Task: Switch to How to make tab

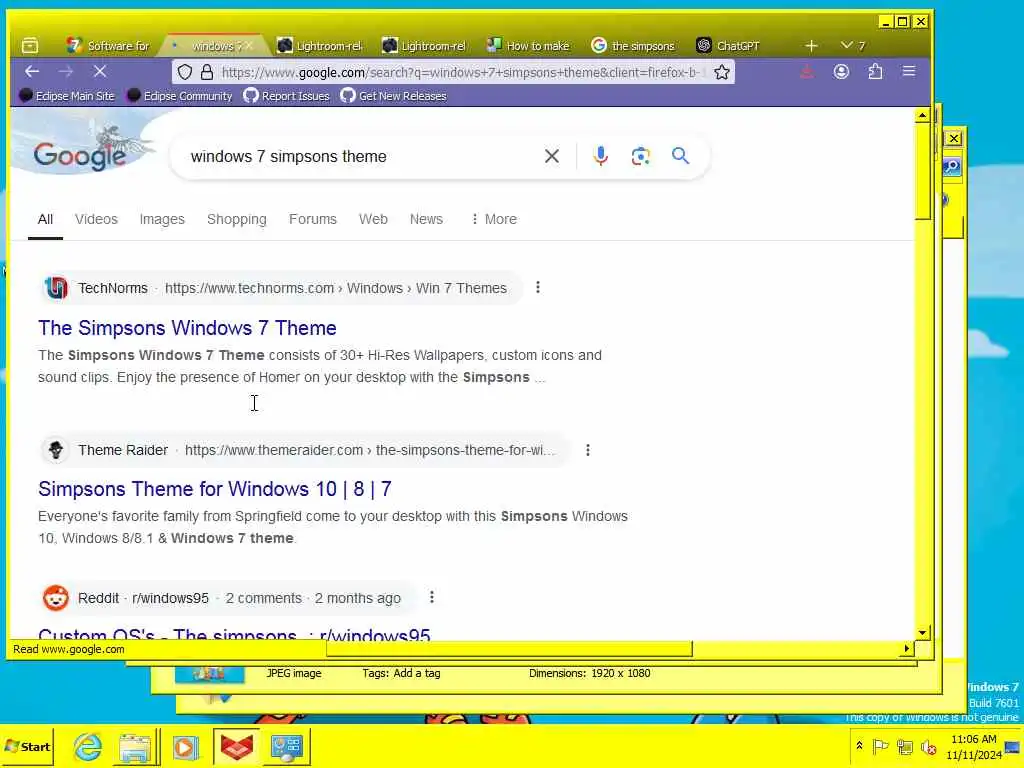Action: coord(529,46)
